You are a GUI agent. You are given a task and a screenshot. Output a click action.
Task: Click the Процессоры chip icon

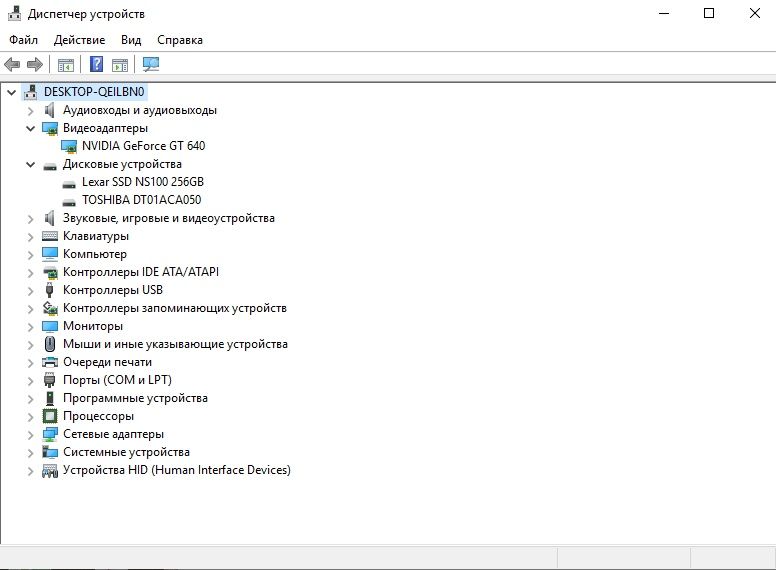click(50, 416)
